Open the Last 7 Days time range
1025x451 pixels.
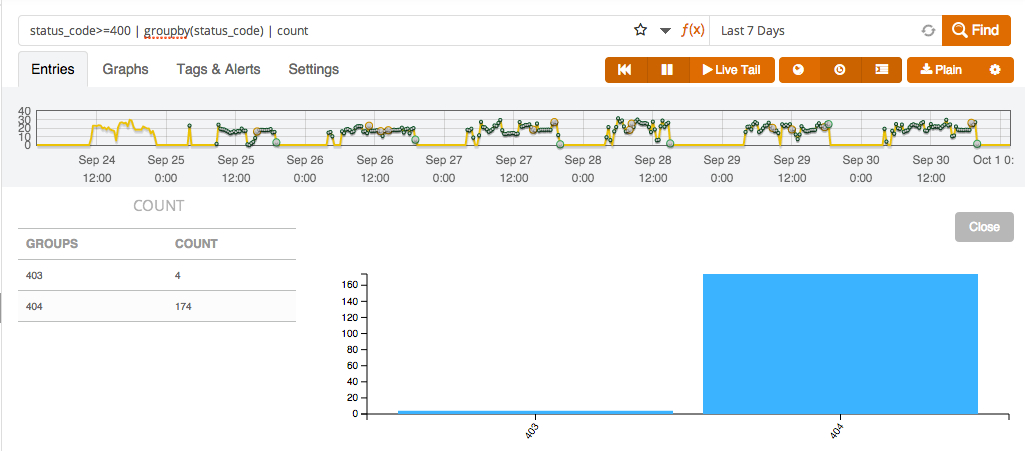coord(815,30)
